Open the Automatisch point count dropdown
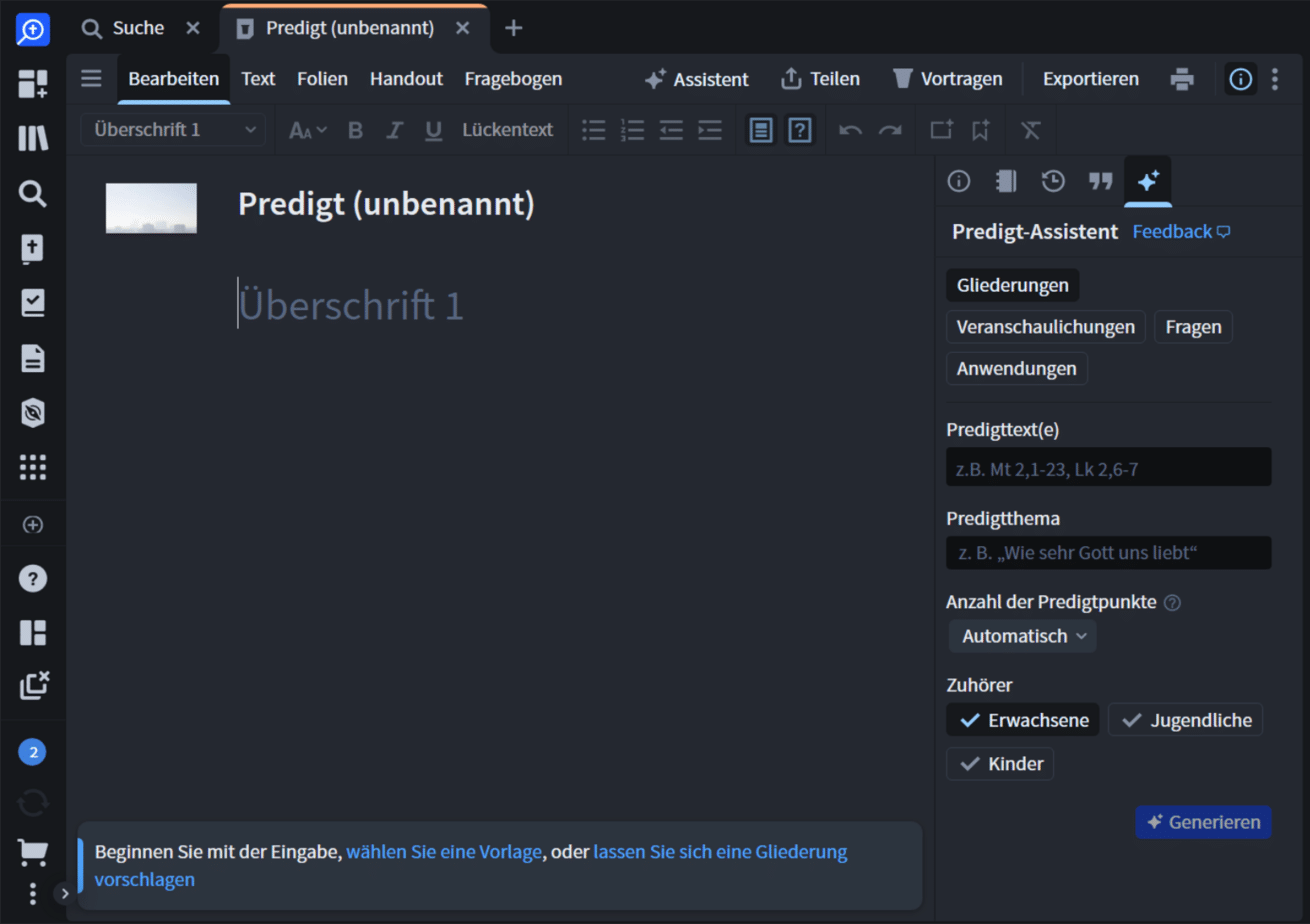 (x=1023, y=636)
